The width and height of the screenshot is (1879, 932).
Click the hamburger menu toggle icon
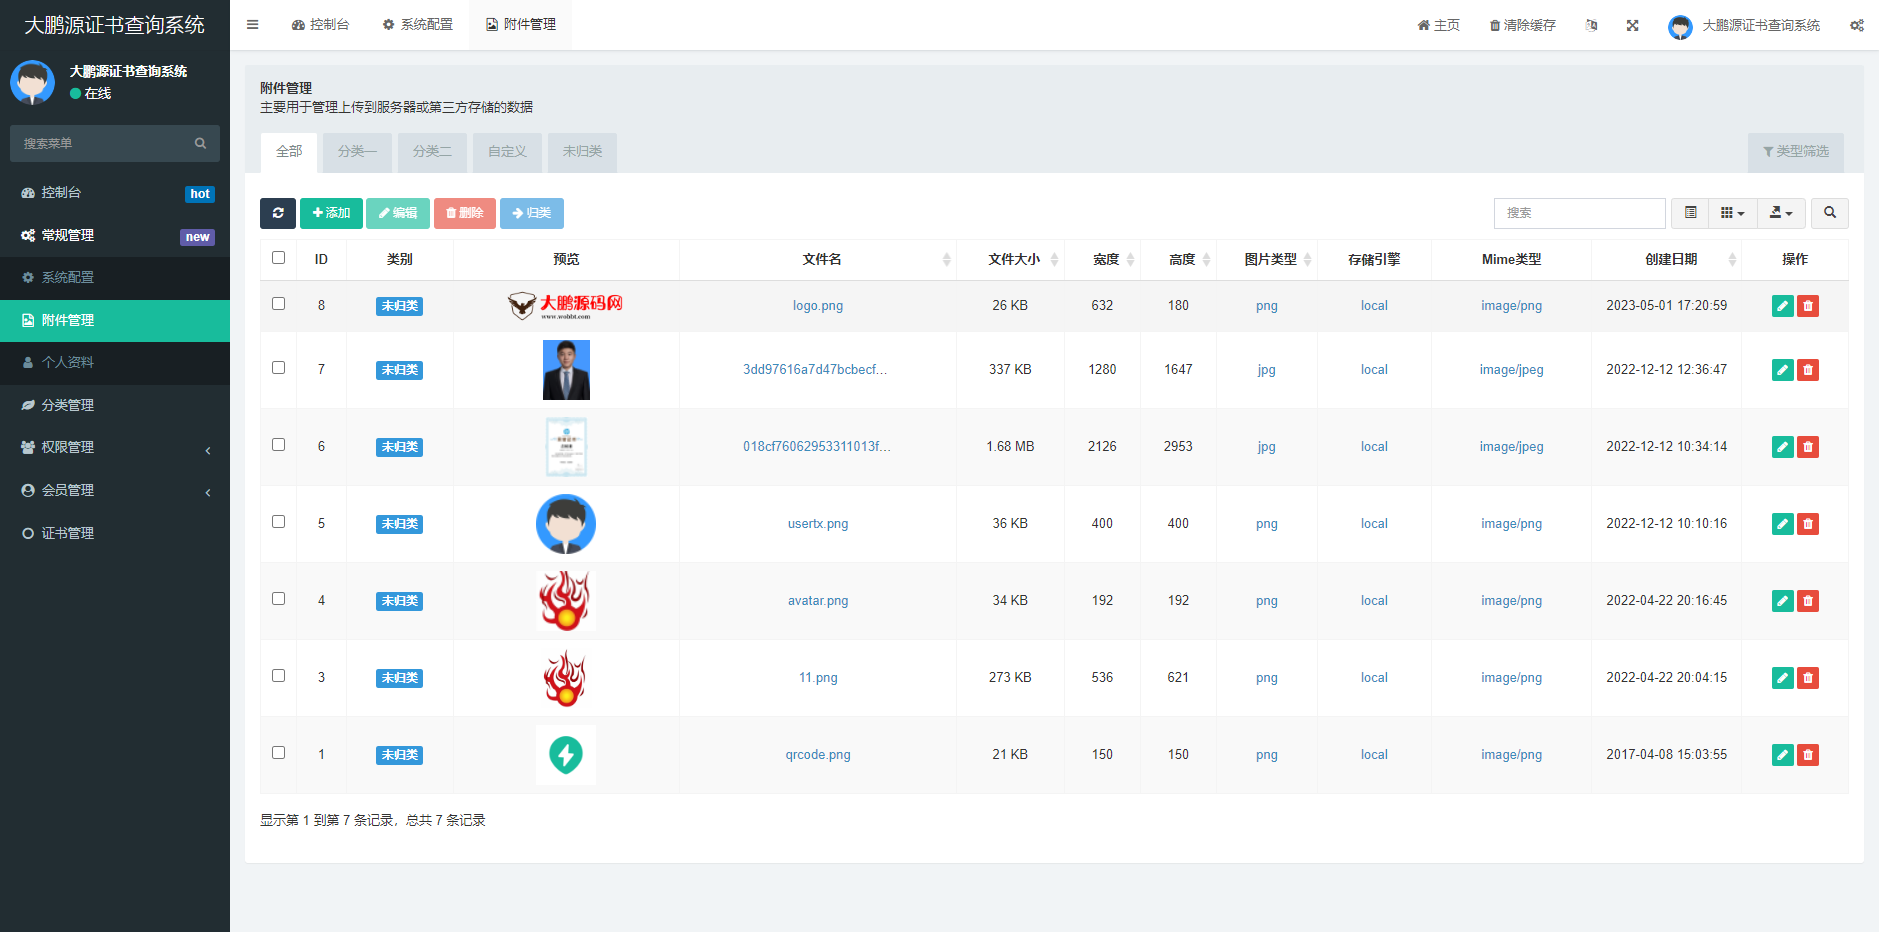(252, 25)
